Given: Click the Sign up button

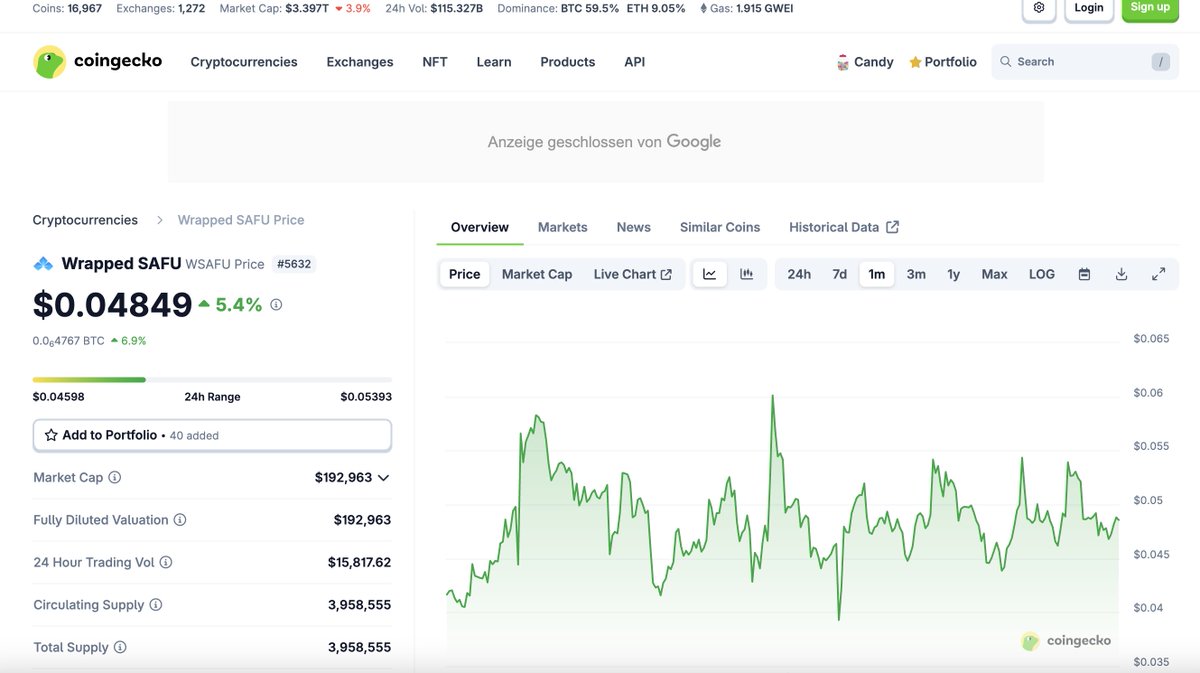Looking at the screenshot, I should tap(1150, 7).
